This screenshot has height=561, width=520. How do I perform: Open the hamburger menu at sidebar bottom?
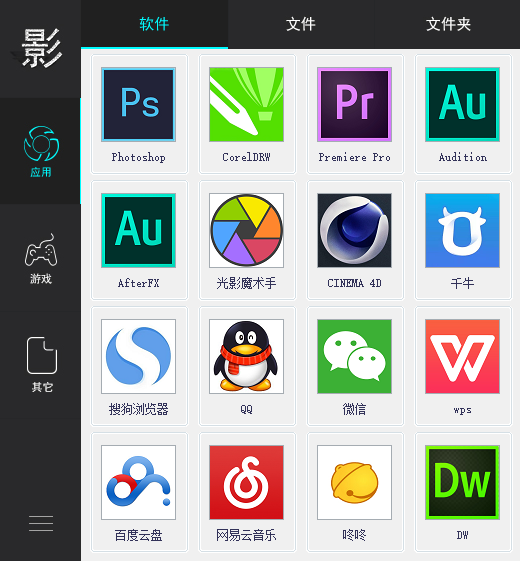click(41, 523)
